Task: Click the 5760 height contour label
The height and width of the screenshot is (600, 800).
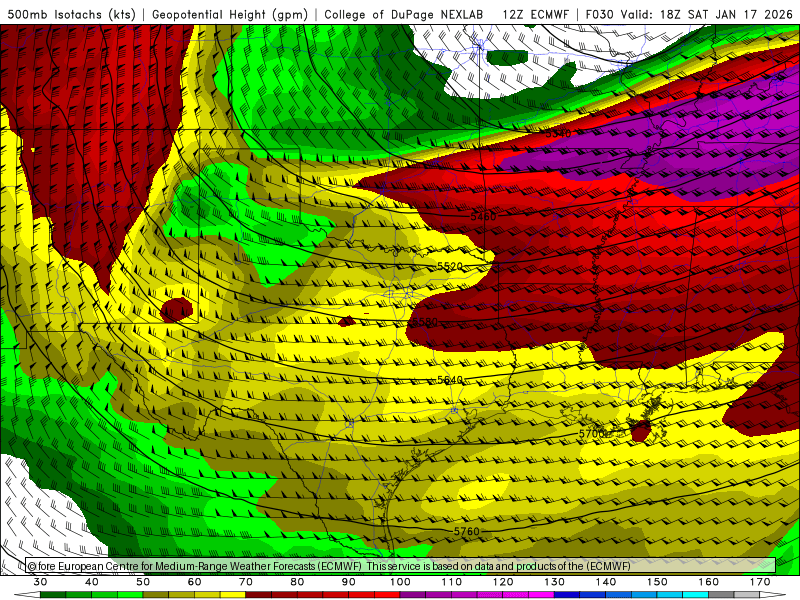Action: point(467,531)
